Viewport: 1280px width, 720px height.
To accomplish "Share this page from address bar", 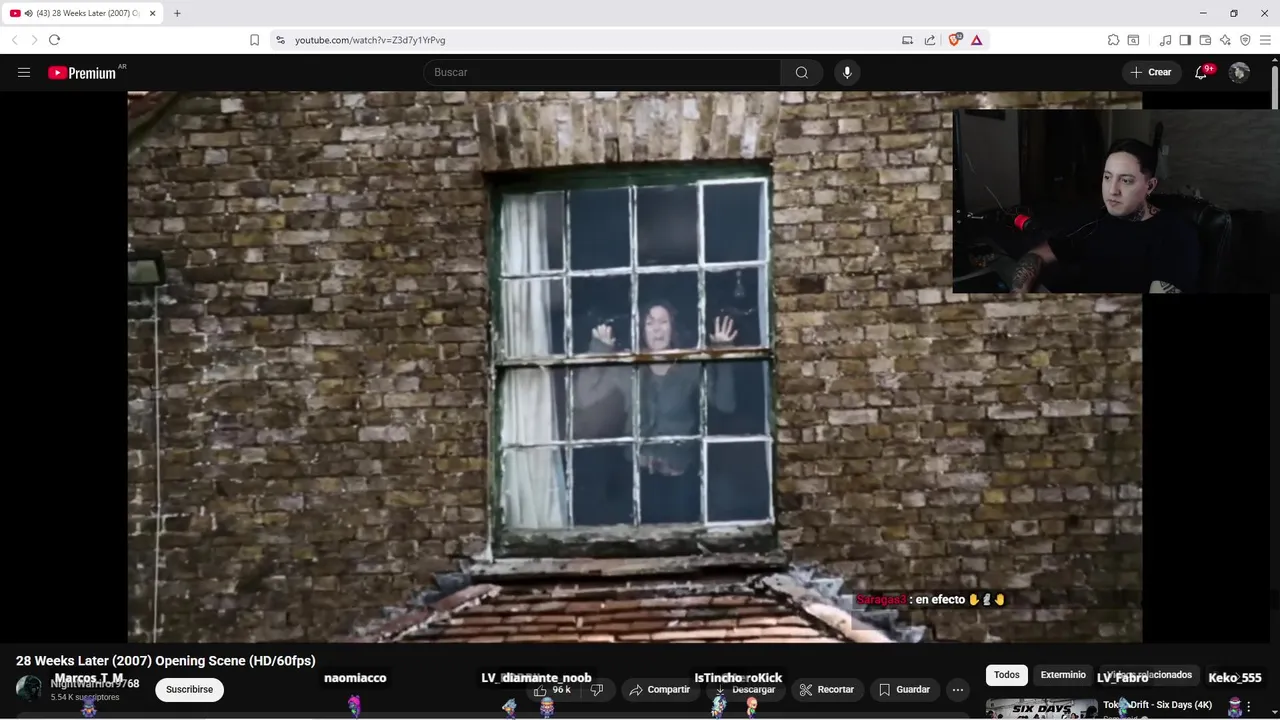I will (930, 40).
